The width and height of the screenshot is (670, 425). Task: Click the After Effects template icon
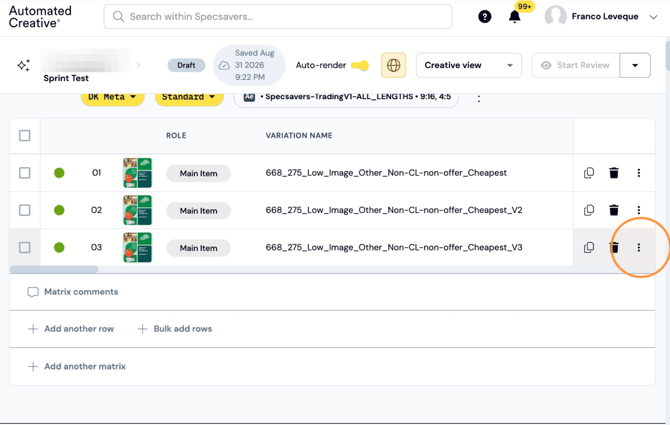tap(249, 97)
